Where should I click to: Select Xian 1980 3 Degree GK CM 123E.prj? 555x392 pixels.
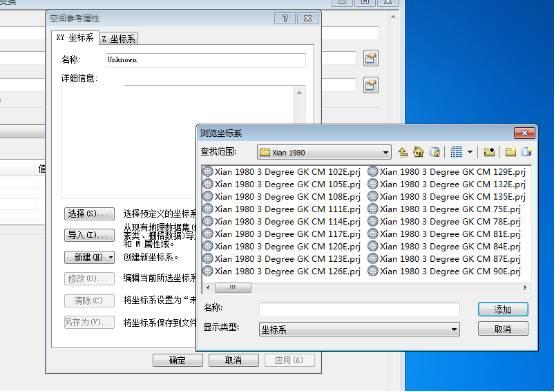pyautogui.click(x=281, y=259)
